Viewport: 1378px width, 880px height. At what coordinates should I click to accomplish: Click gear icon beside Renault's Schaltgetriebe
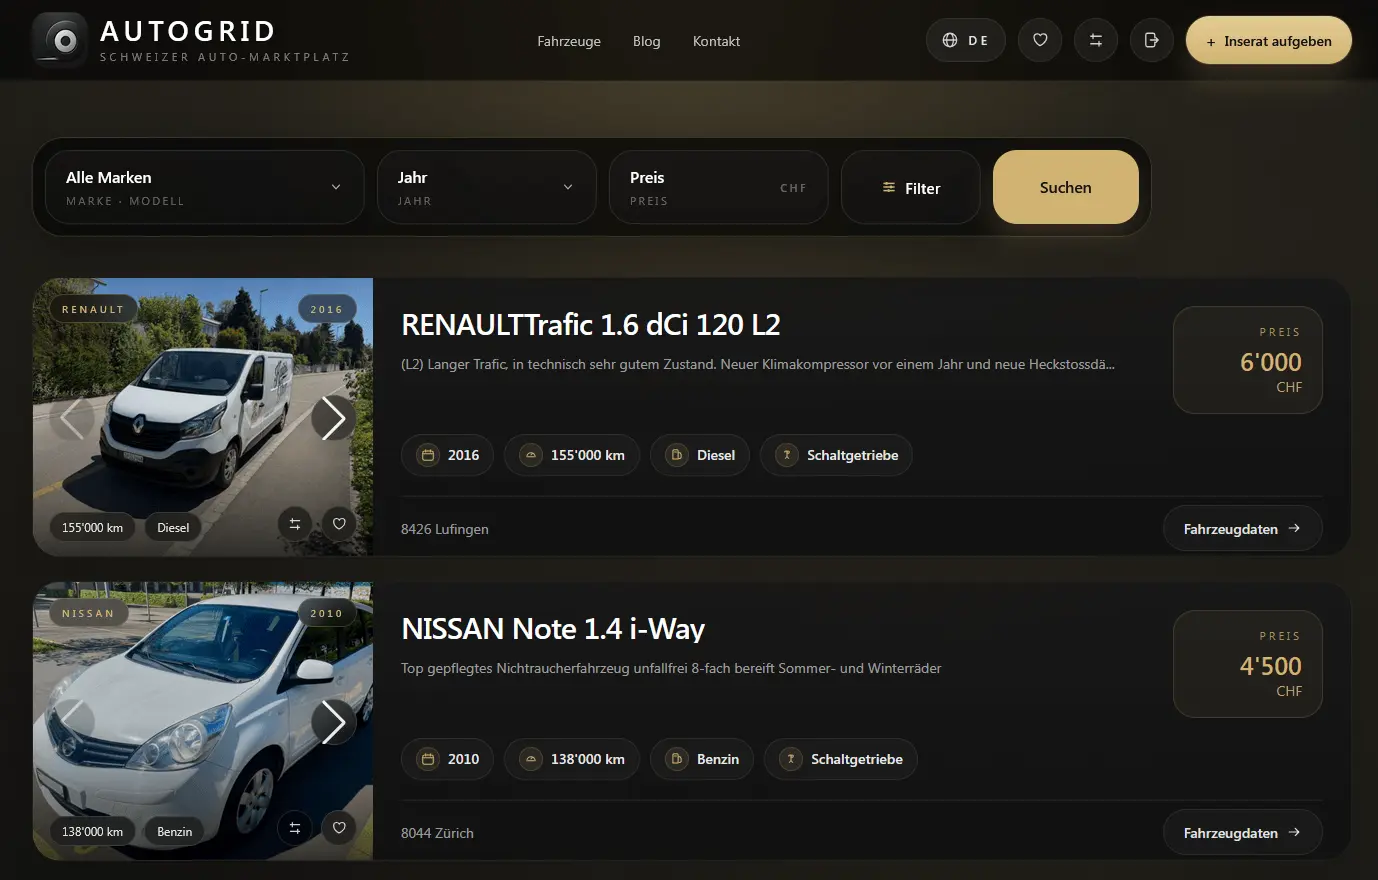(x=787, y=455)
